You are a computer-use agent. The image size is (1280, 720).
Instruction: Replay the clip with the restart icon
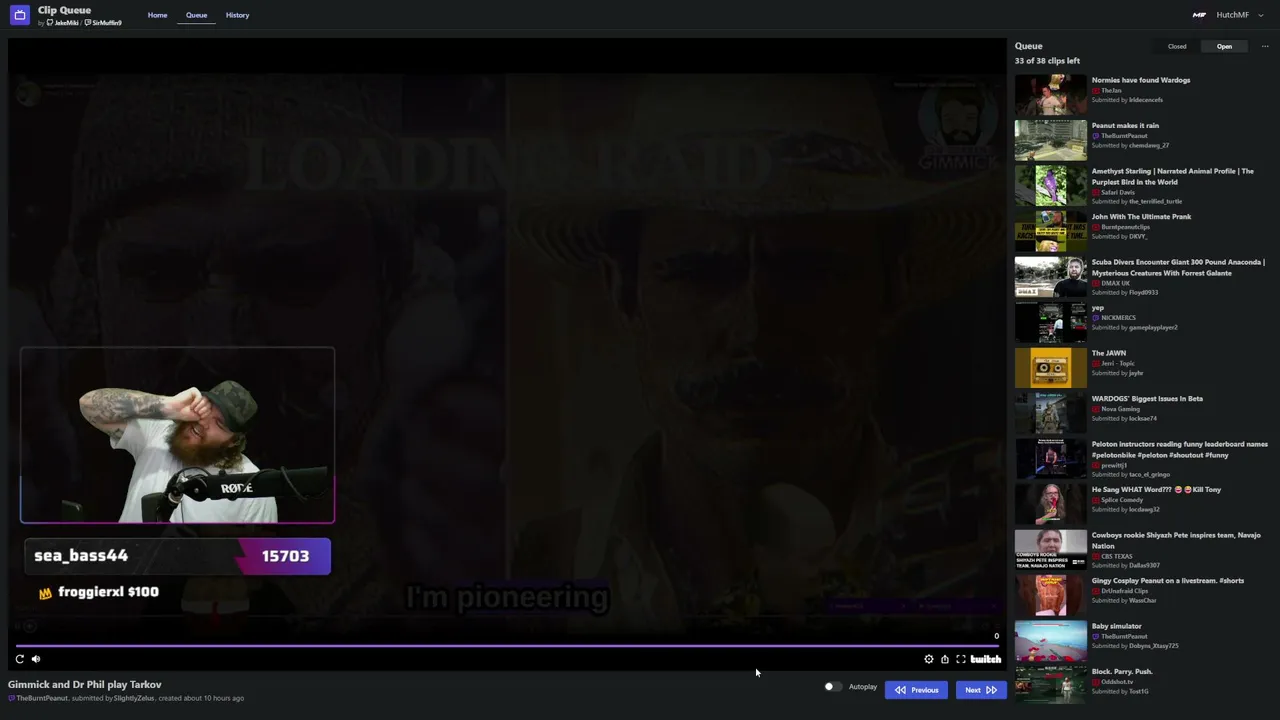(20, 659)
